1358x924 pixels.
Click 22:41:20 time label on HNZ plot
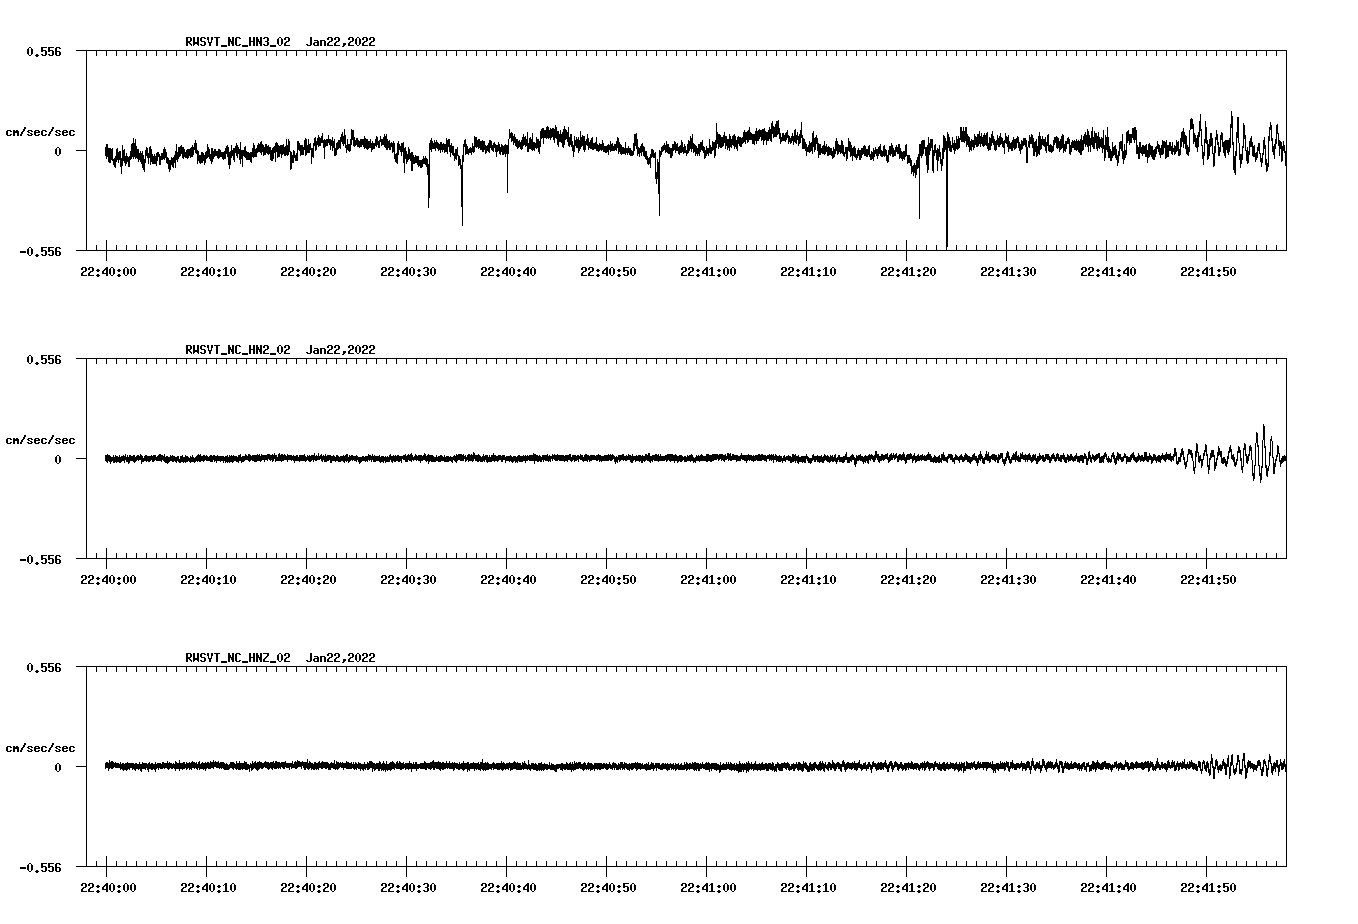point(907,887)
